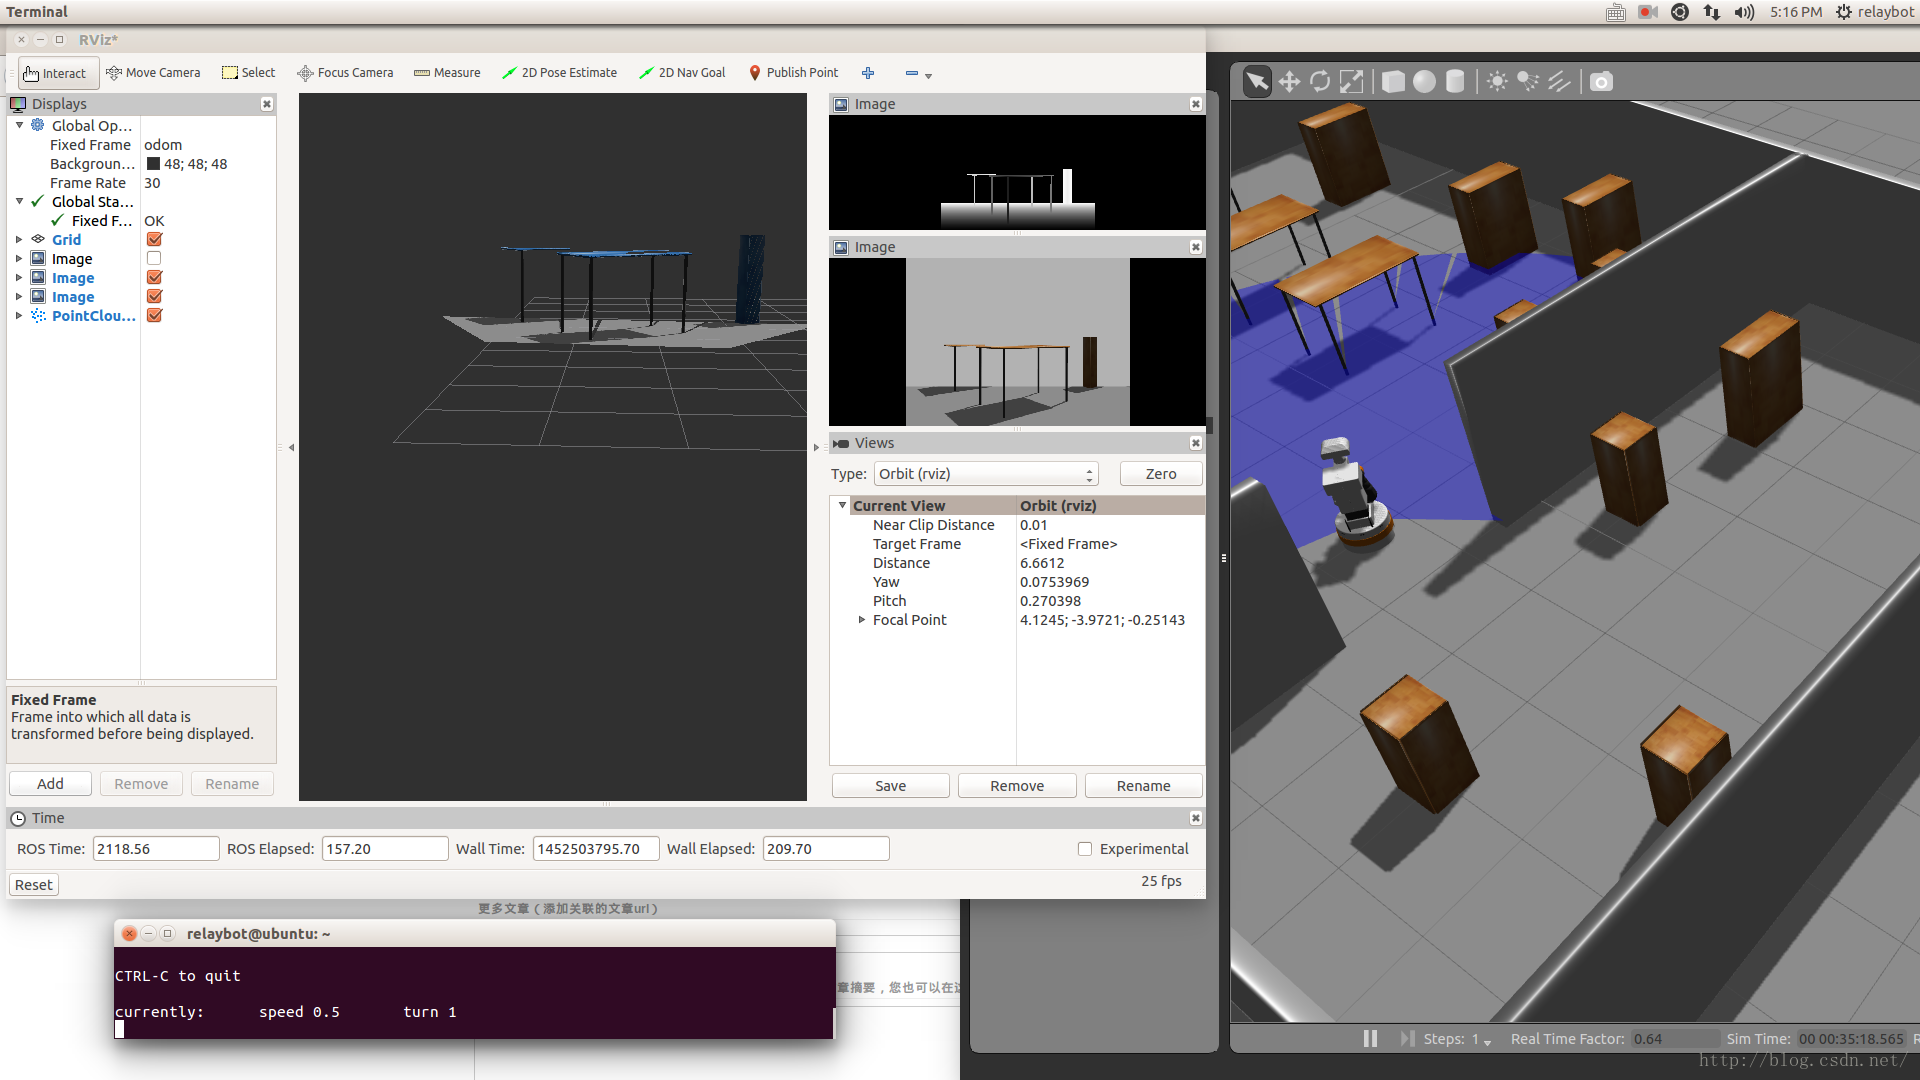Image resolution: width=1920 pixels, height=1080 pixels.
Task: Open the view Type dropdown
Action: [986, 474]
